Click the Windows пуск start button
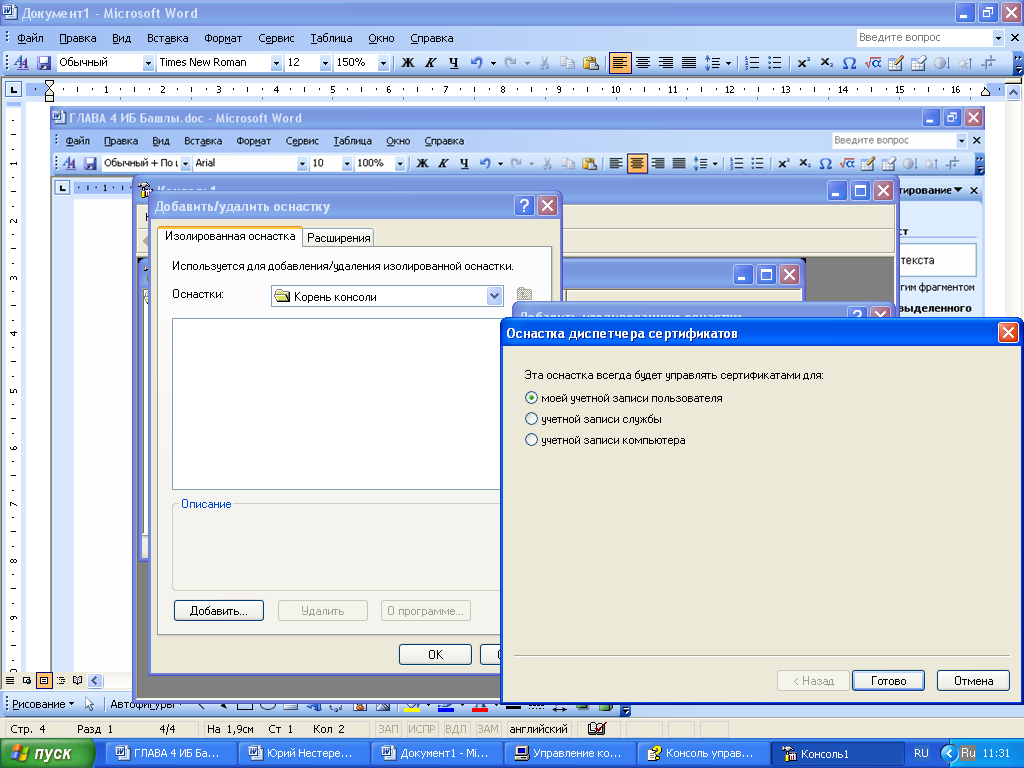Image resolution: width=1024 pixels, height=768 pixels. tap(46, 753)
